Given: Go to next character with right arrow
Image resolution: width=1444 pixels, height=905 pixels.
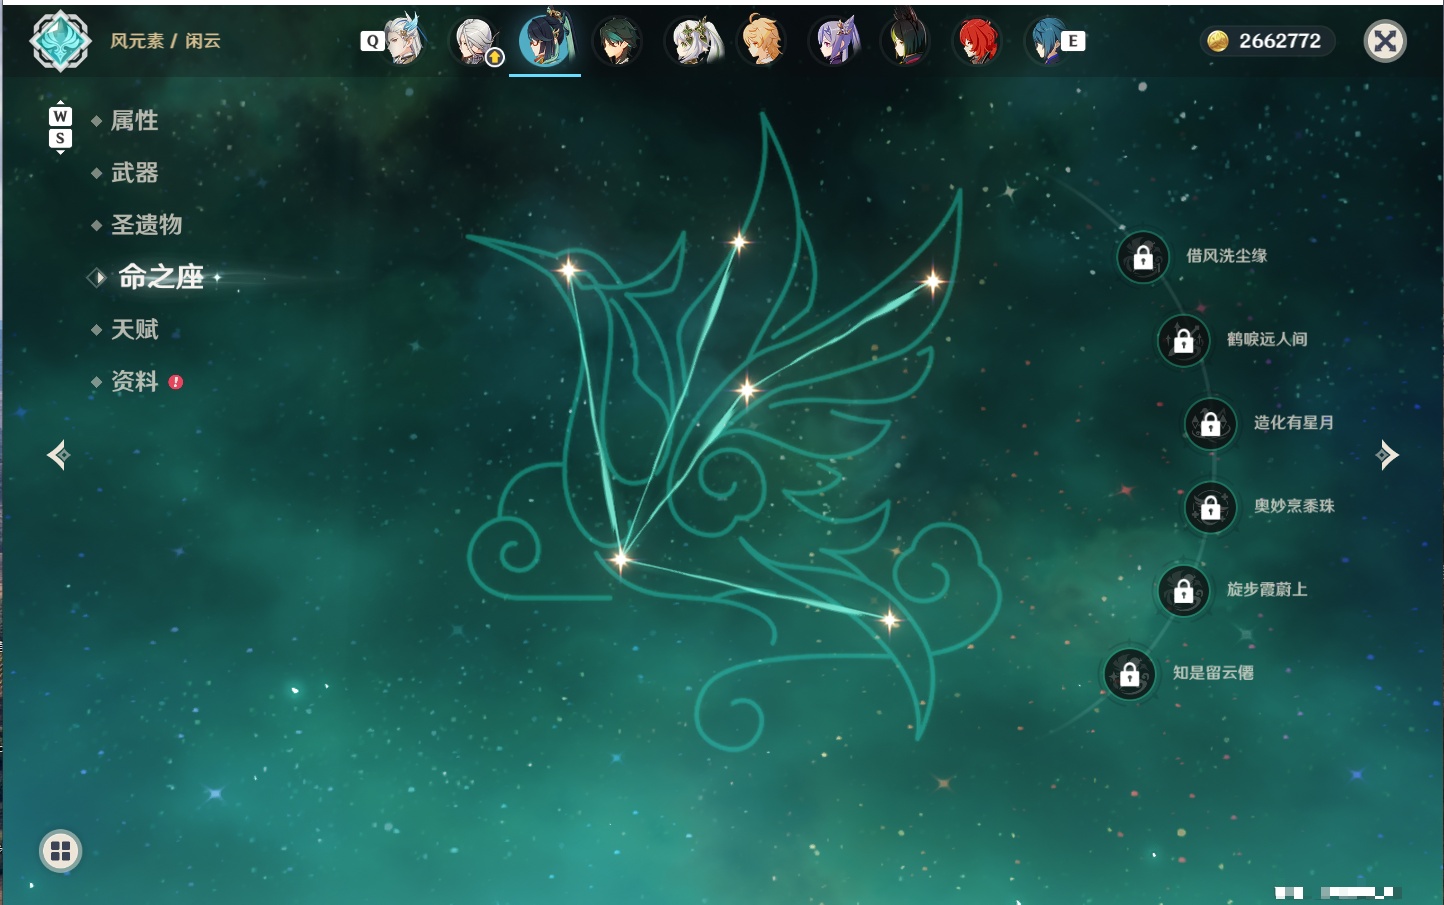Looking at the screenshot, I should coord(1387,455).
